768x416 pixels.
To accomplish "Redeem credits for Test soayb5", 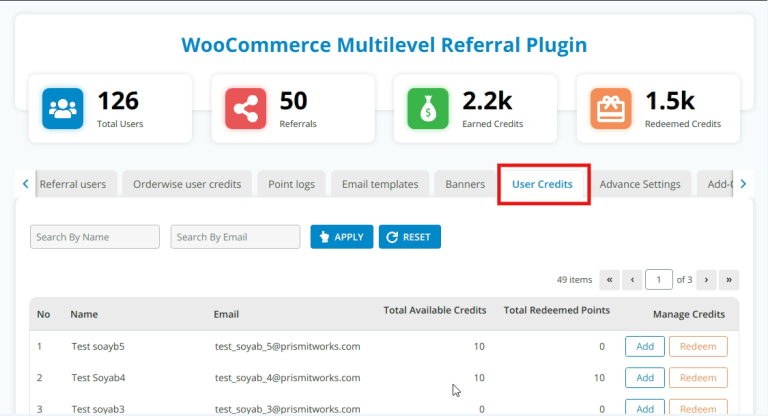I will pyautogui.click(x=698, y=346).
